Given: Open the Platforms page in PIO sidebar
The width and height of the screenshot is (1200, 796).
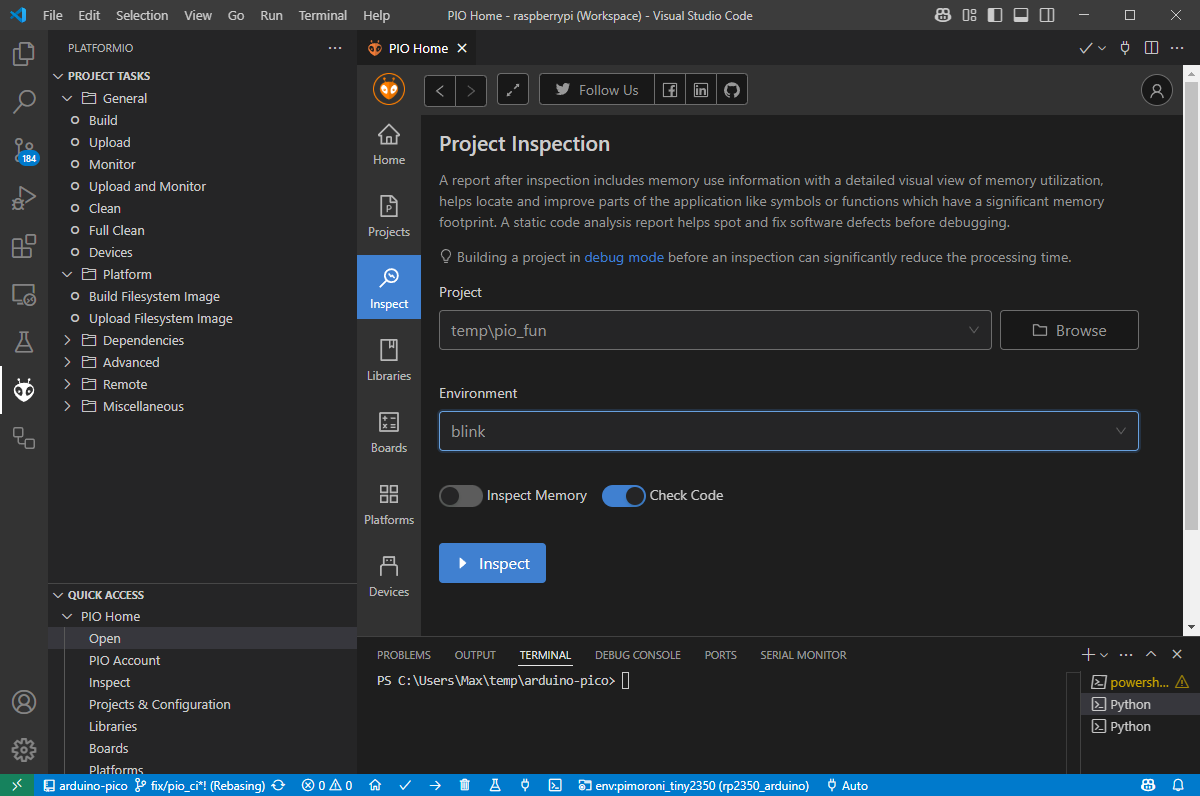Looking at the screenshot, I should 389,503.
